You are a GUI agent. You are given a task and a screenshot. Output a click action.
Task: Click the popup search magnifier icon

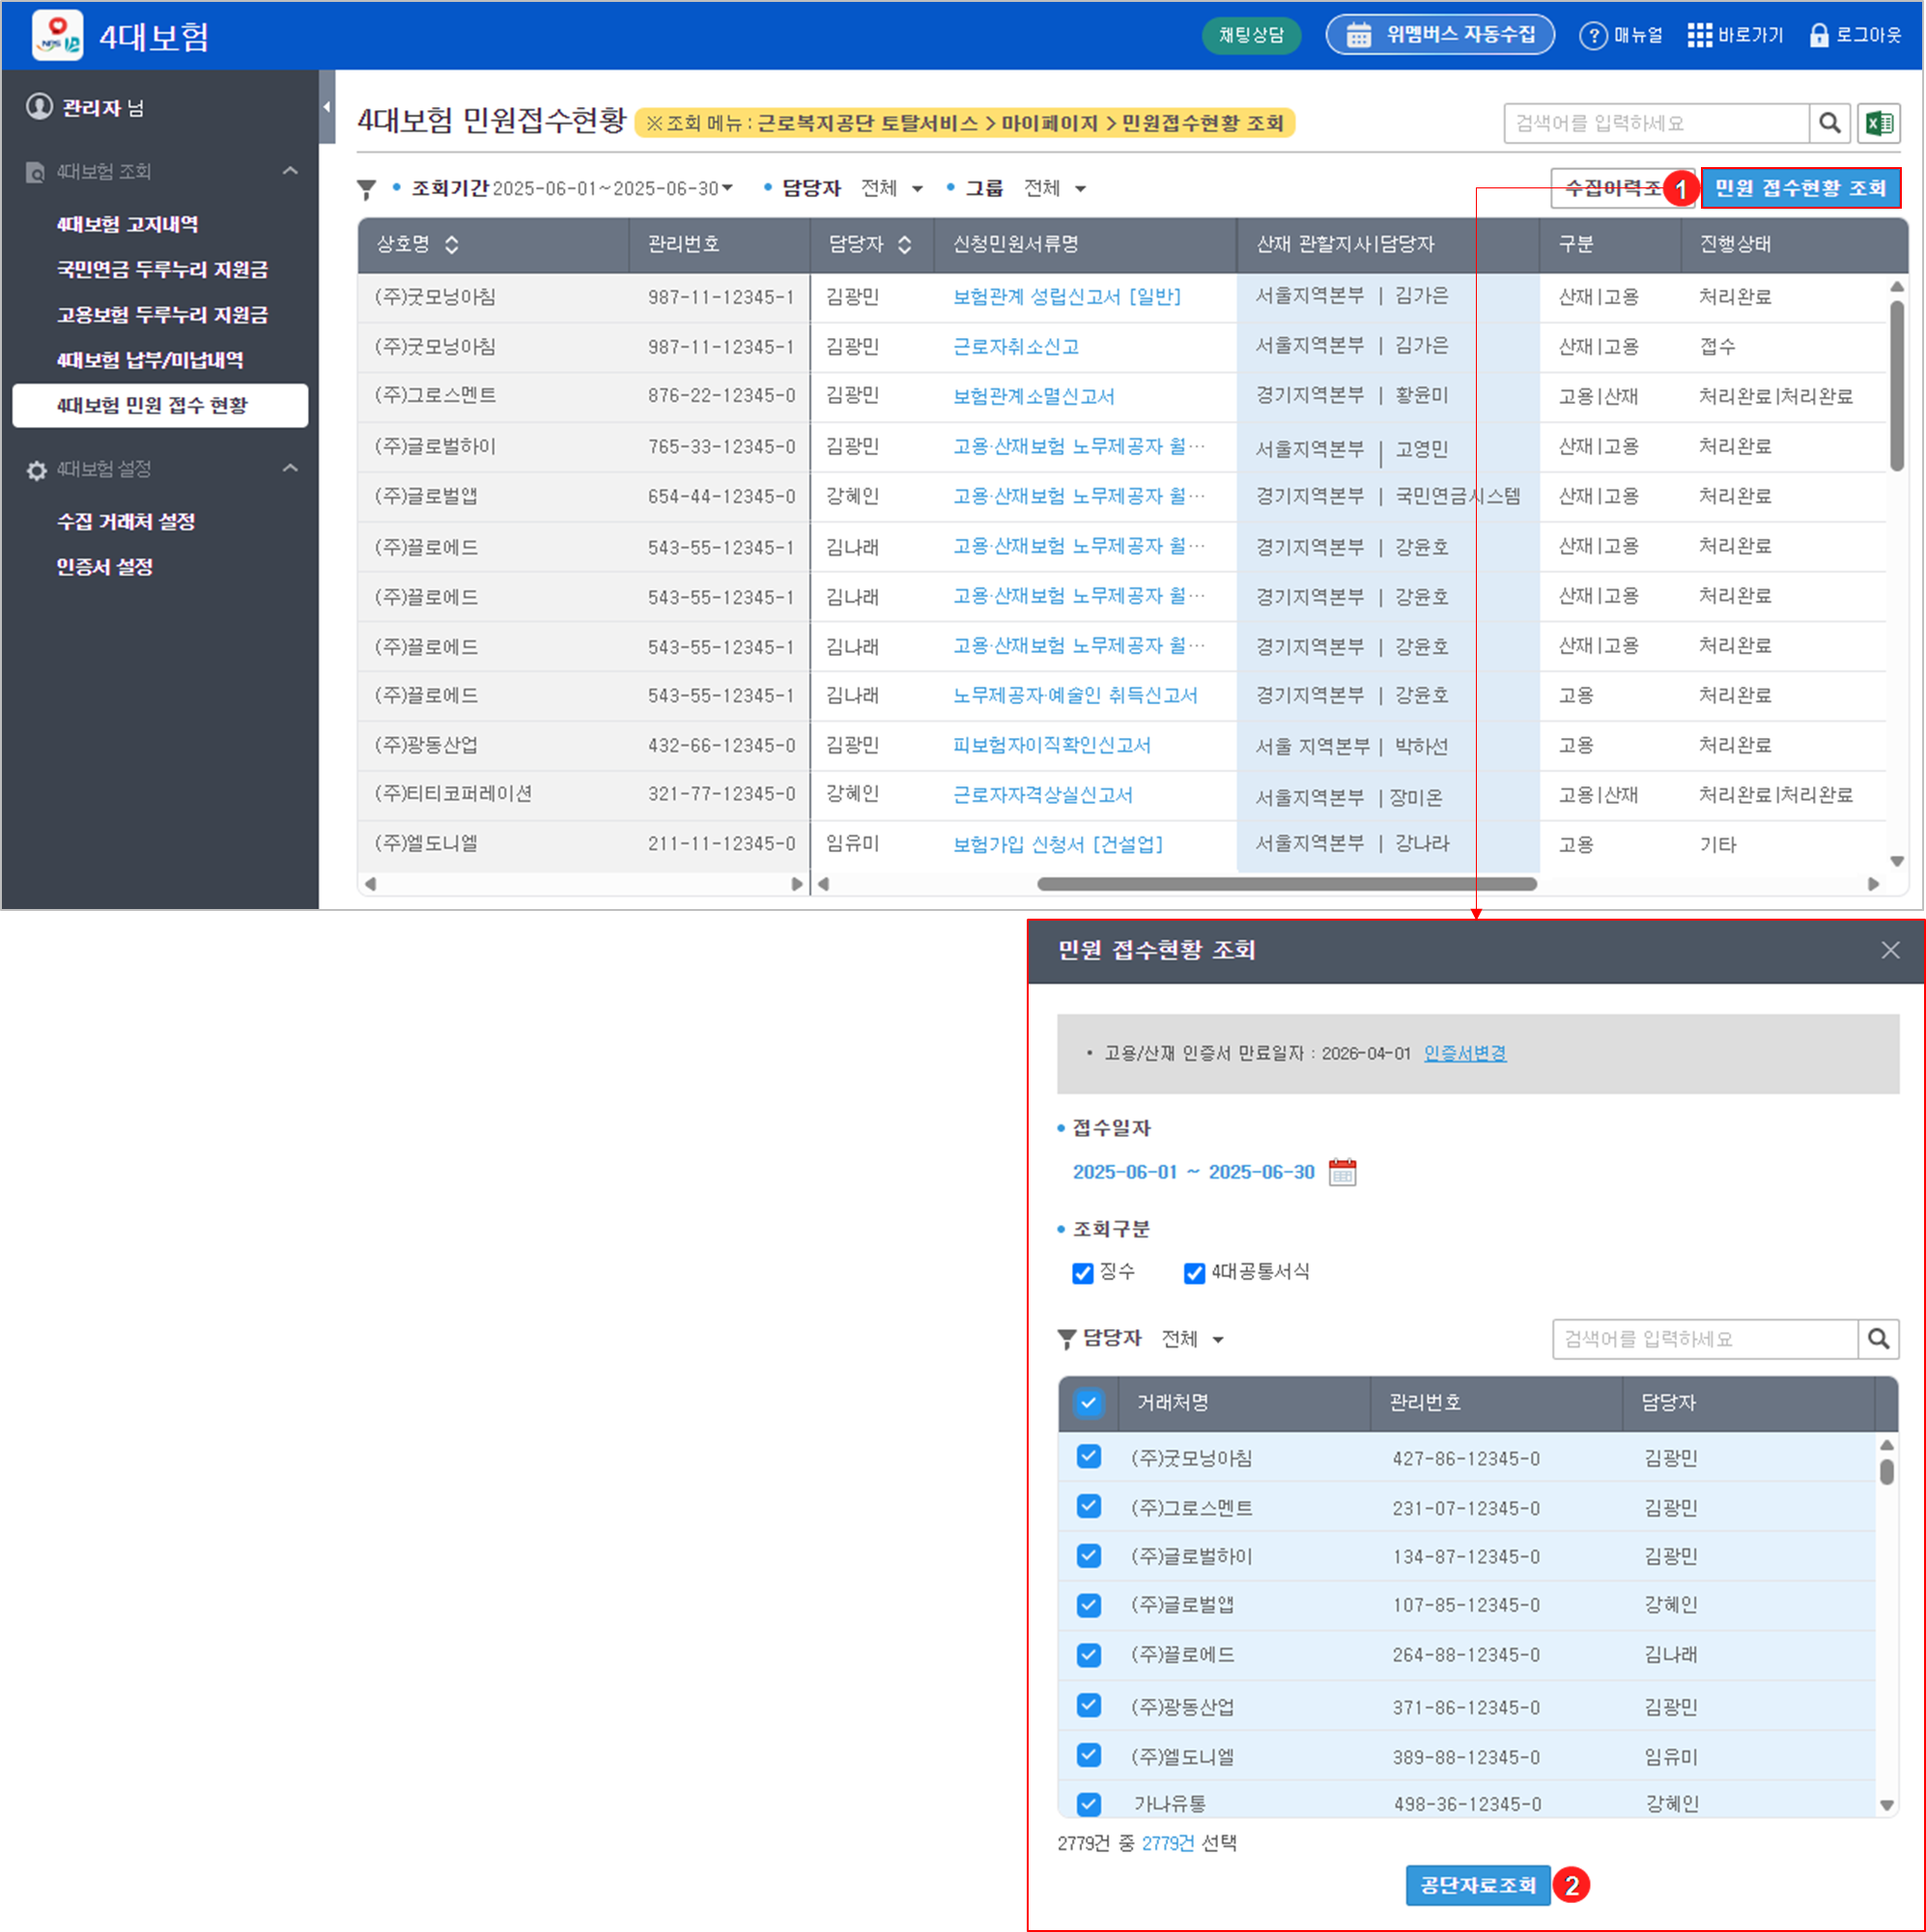tap(1878, 1339)
